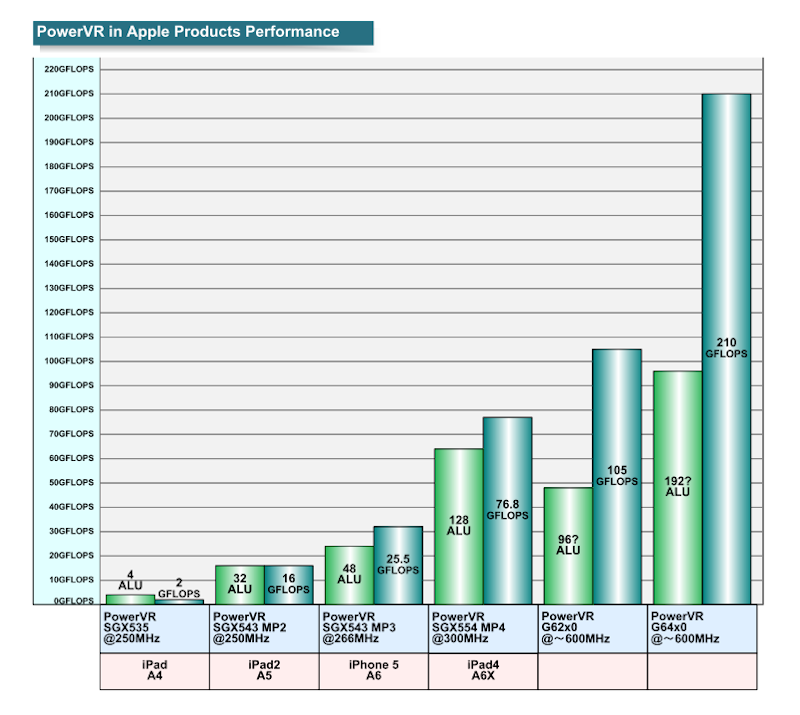
Task: Click the 170GFLOPS axis label
Action: tap(69, 190)
